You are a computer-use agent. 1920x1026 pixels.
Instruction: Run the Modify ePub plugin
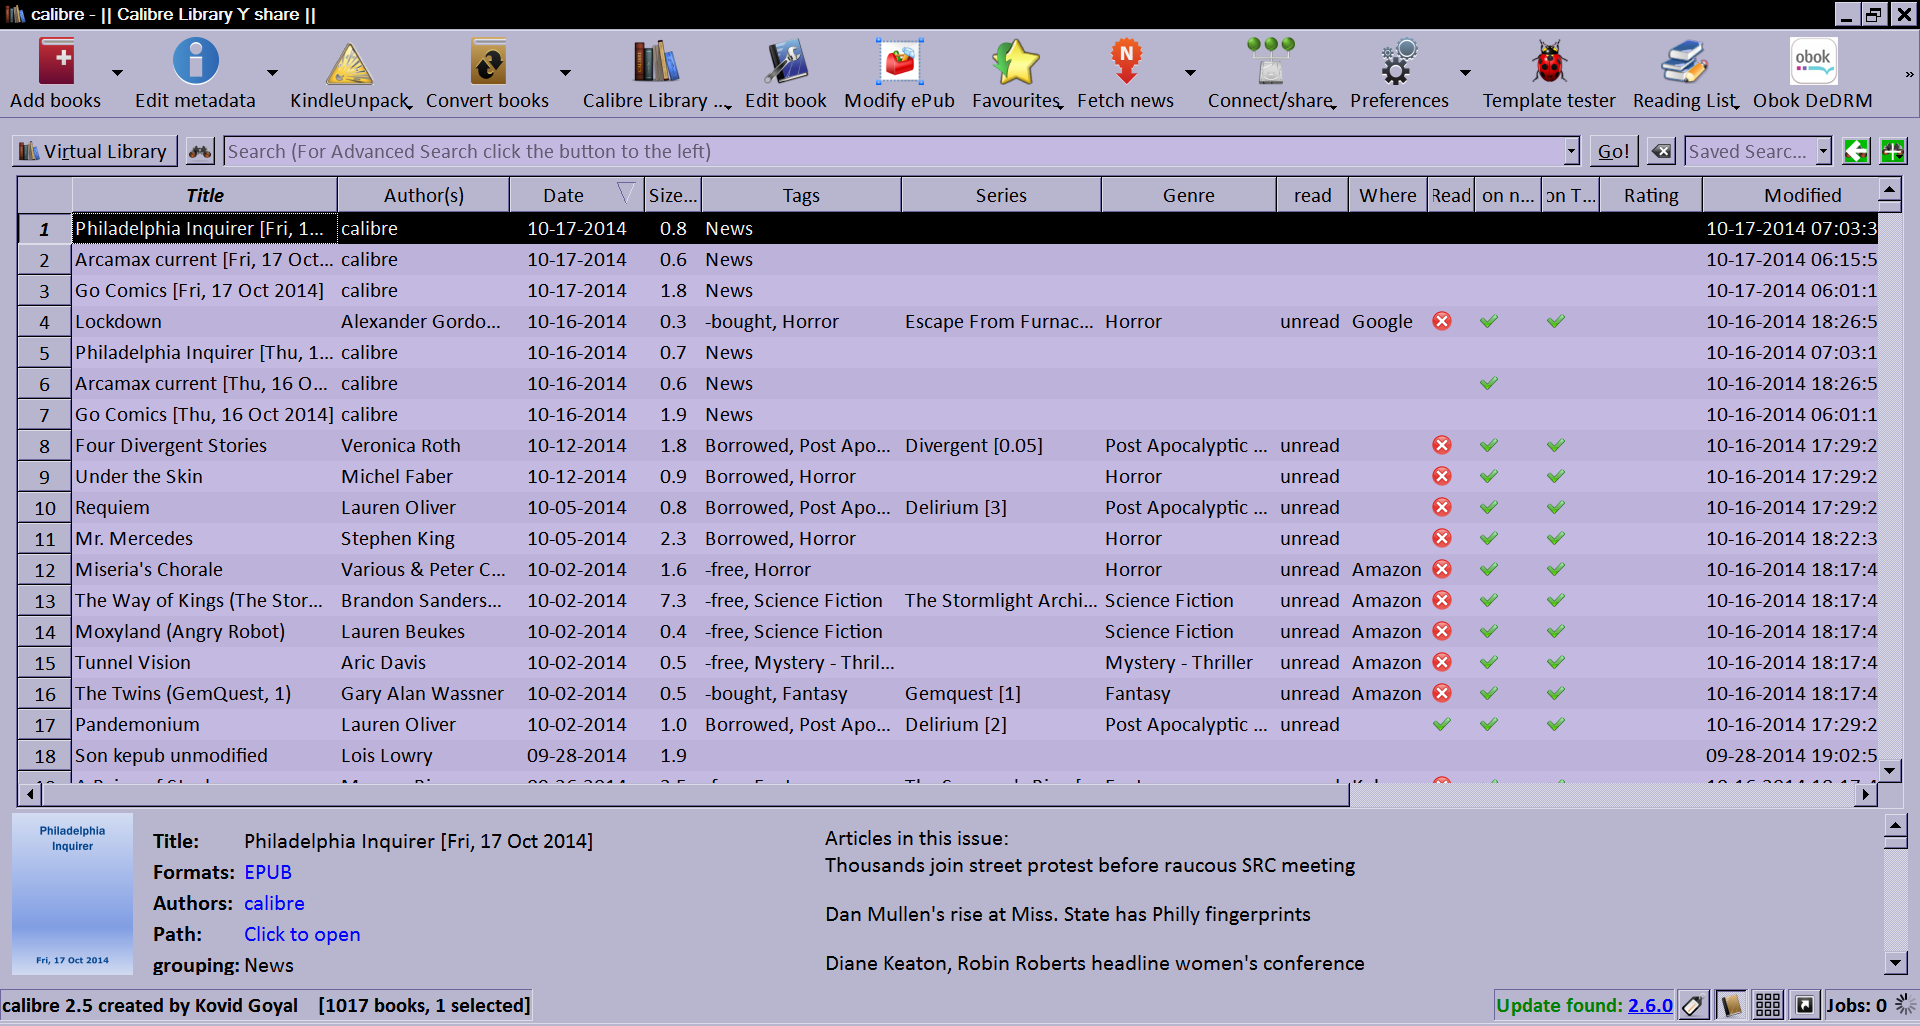point(900,62)
